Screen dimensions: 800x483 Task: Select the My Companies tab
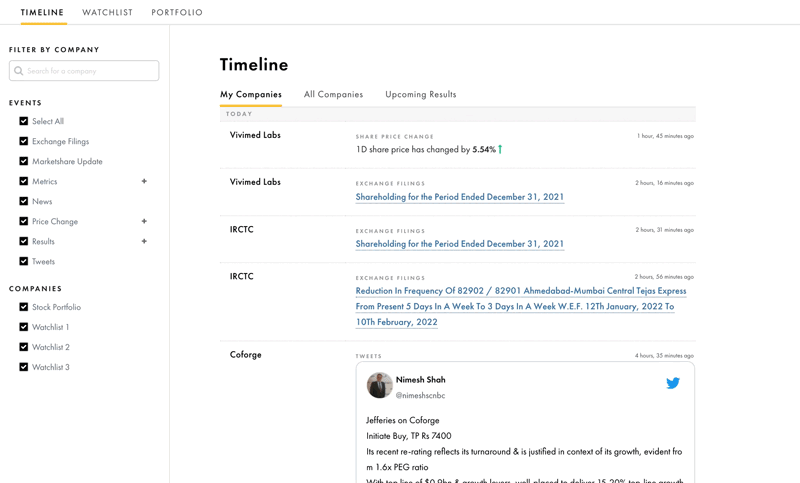click(x=251, y=94)
